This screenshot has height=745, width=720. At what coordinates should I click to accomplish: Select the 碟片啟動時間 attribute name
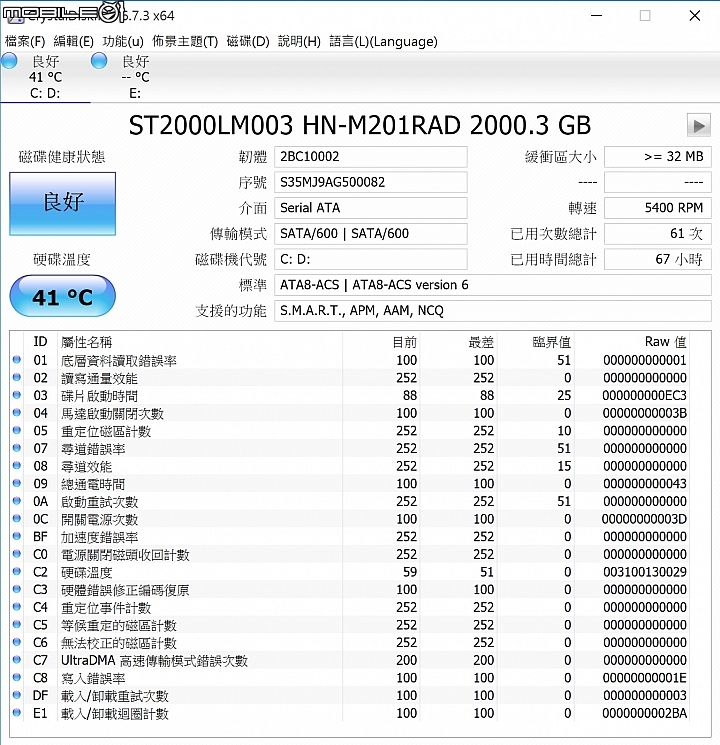pos(99,396)
